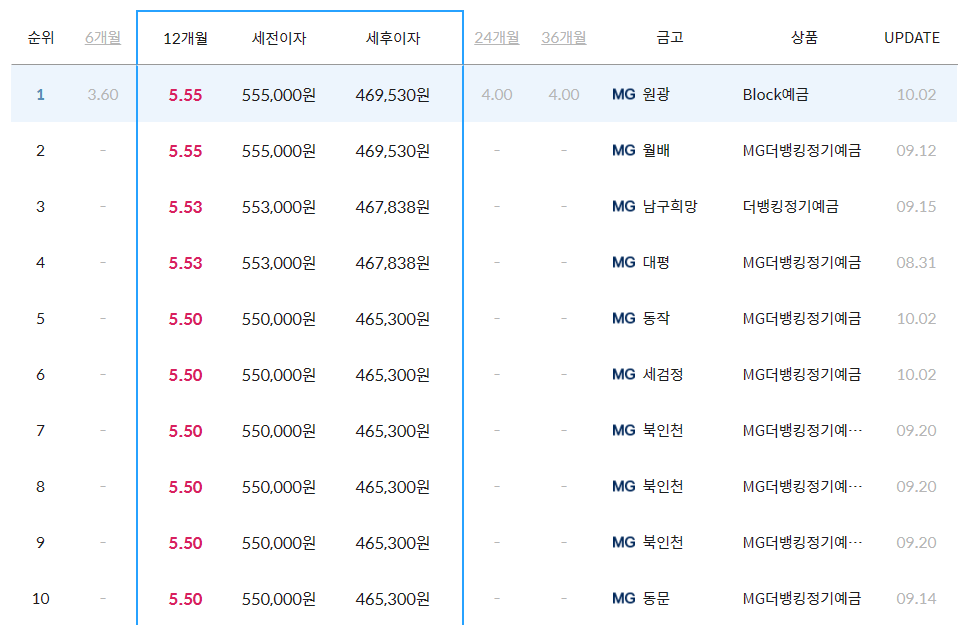
Task: Select the highlighted 12개월 column header
Action: pyautogui.click(x=186, y=38)
